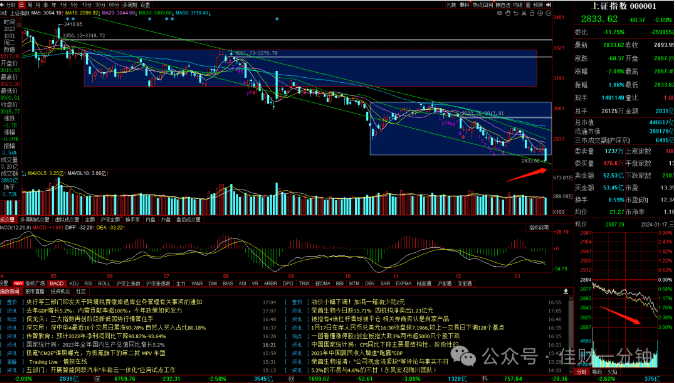Viewport: 675px width, 383px height.
Task: Click the hand drag tool icon
Action: click(508, 13)
